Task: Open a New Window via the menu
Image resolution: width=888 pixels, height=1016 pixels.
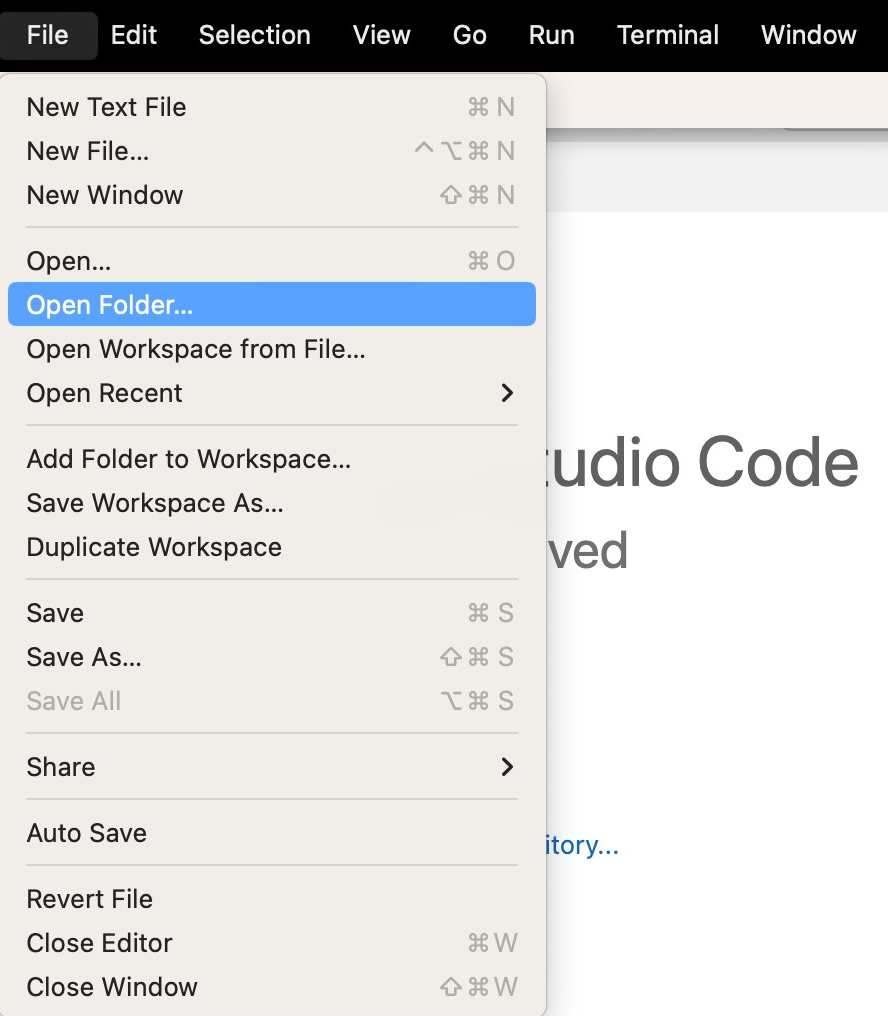Action: (x=105, y=195)
